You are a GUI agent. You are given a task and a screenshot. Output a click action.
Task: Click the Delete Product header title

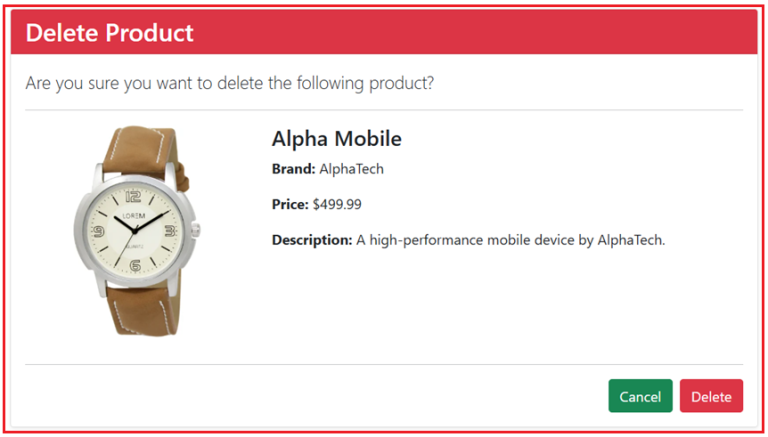point(109,33)
